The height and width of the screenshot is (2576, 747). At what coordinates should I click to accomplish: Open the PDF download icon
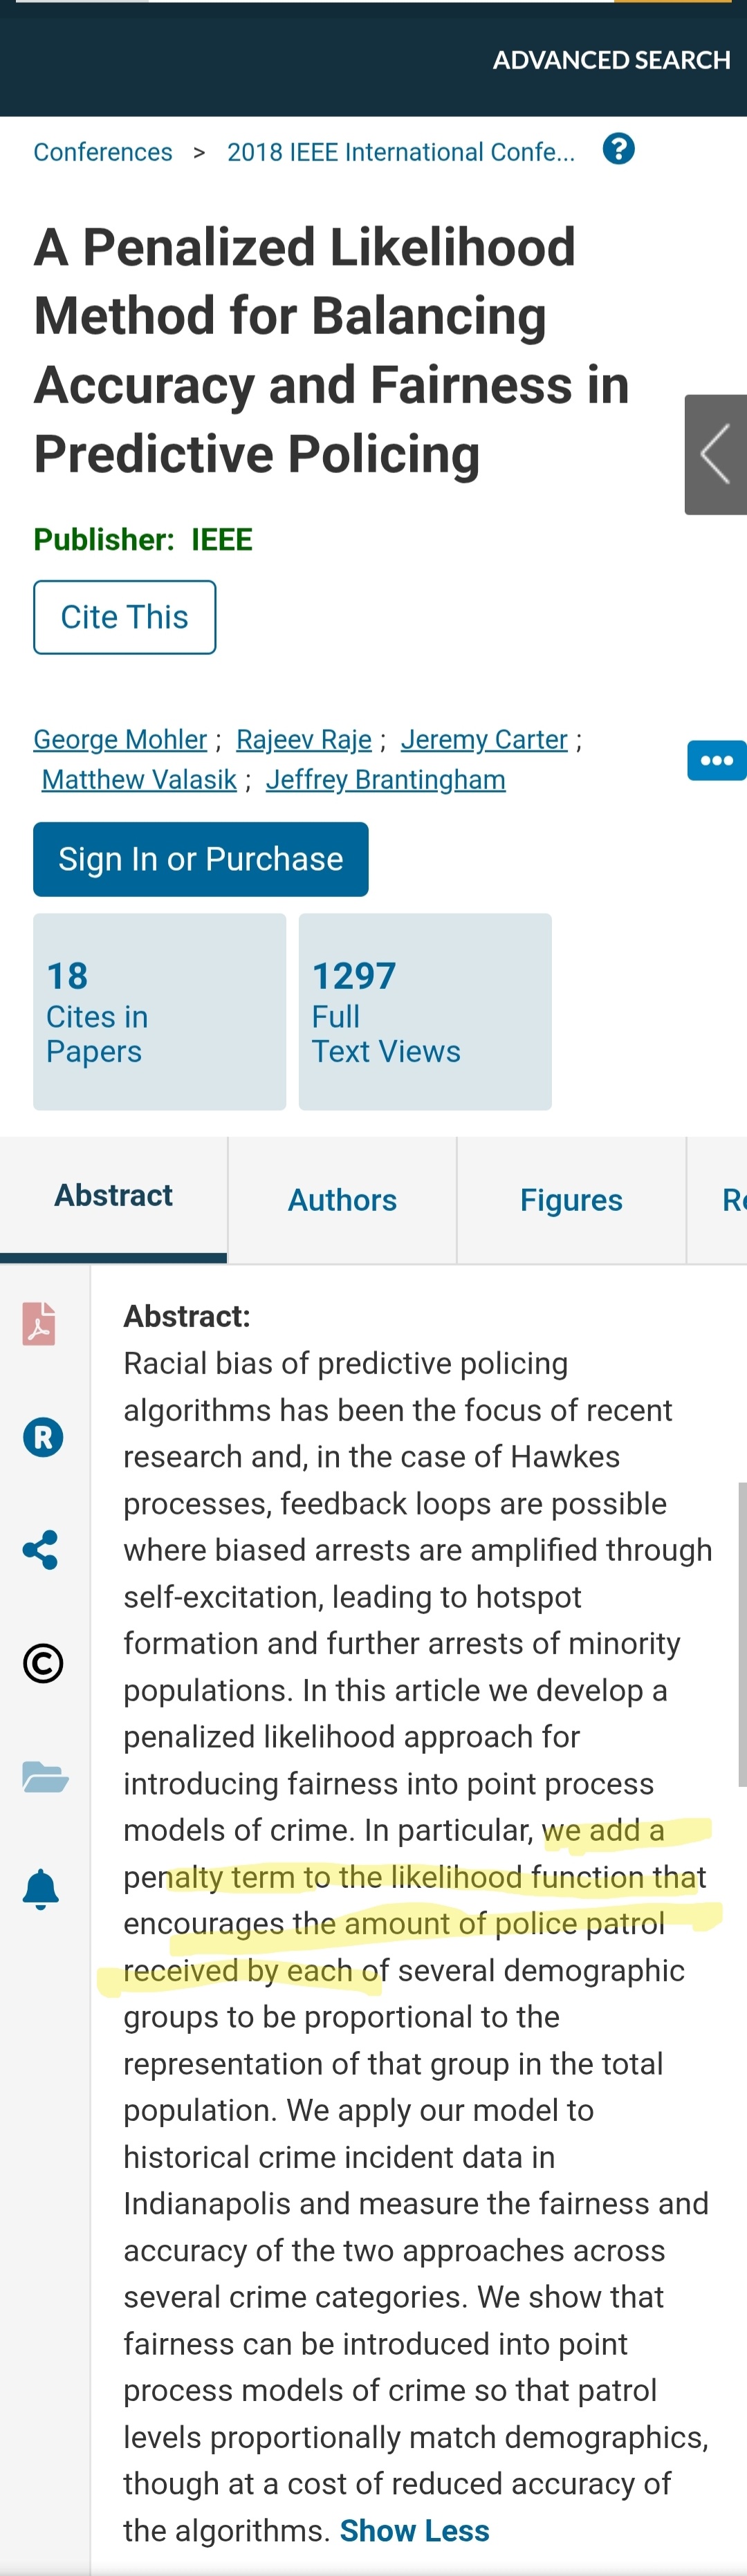point(39,1323)
